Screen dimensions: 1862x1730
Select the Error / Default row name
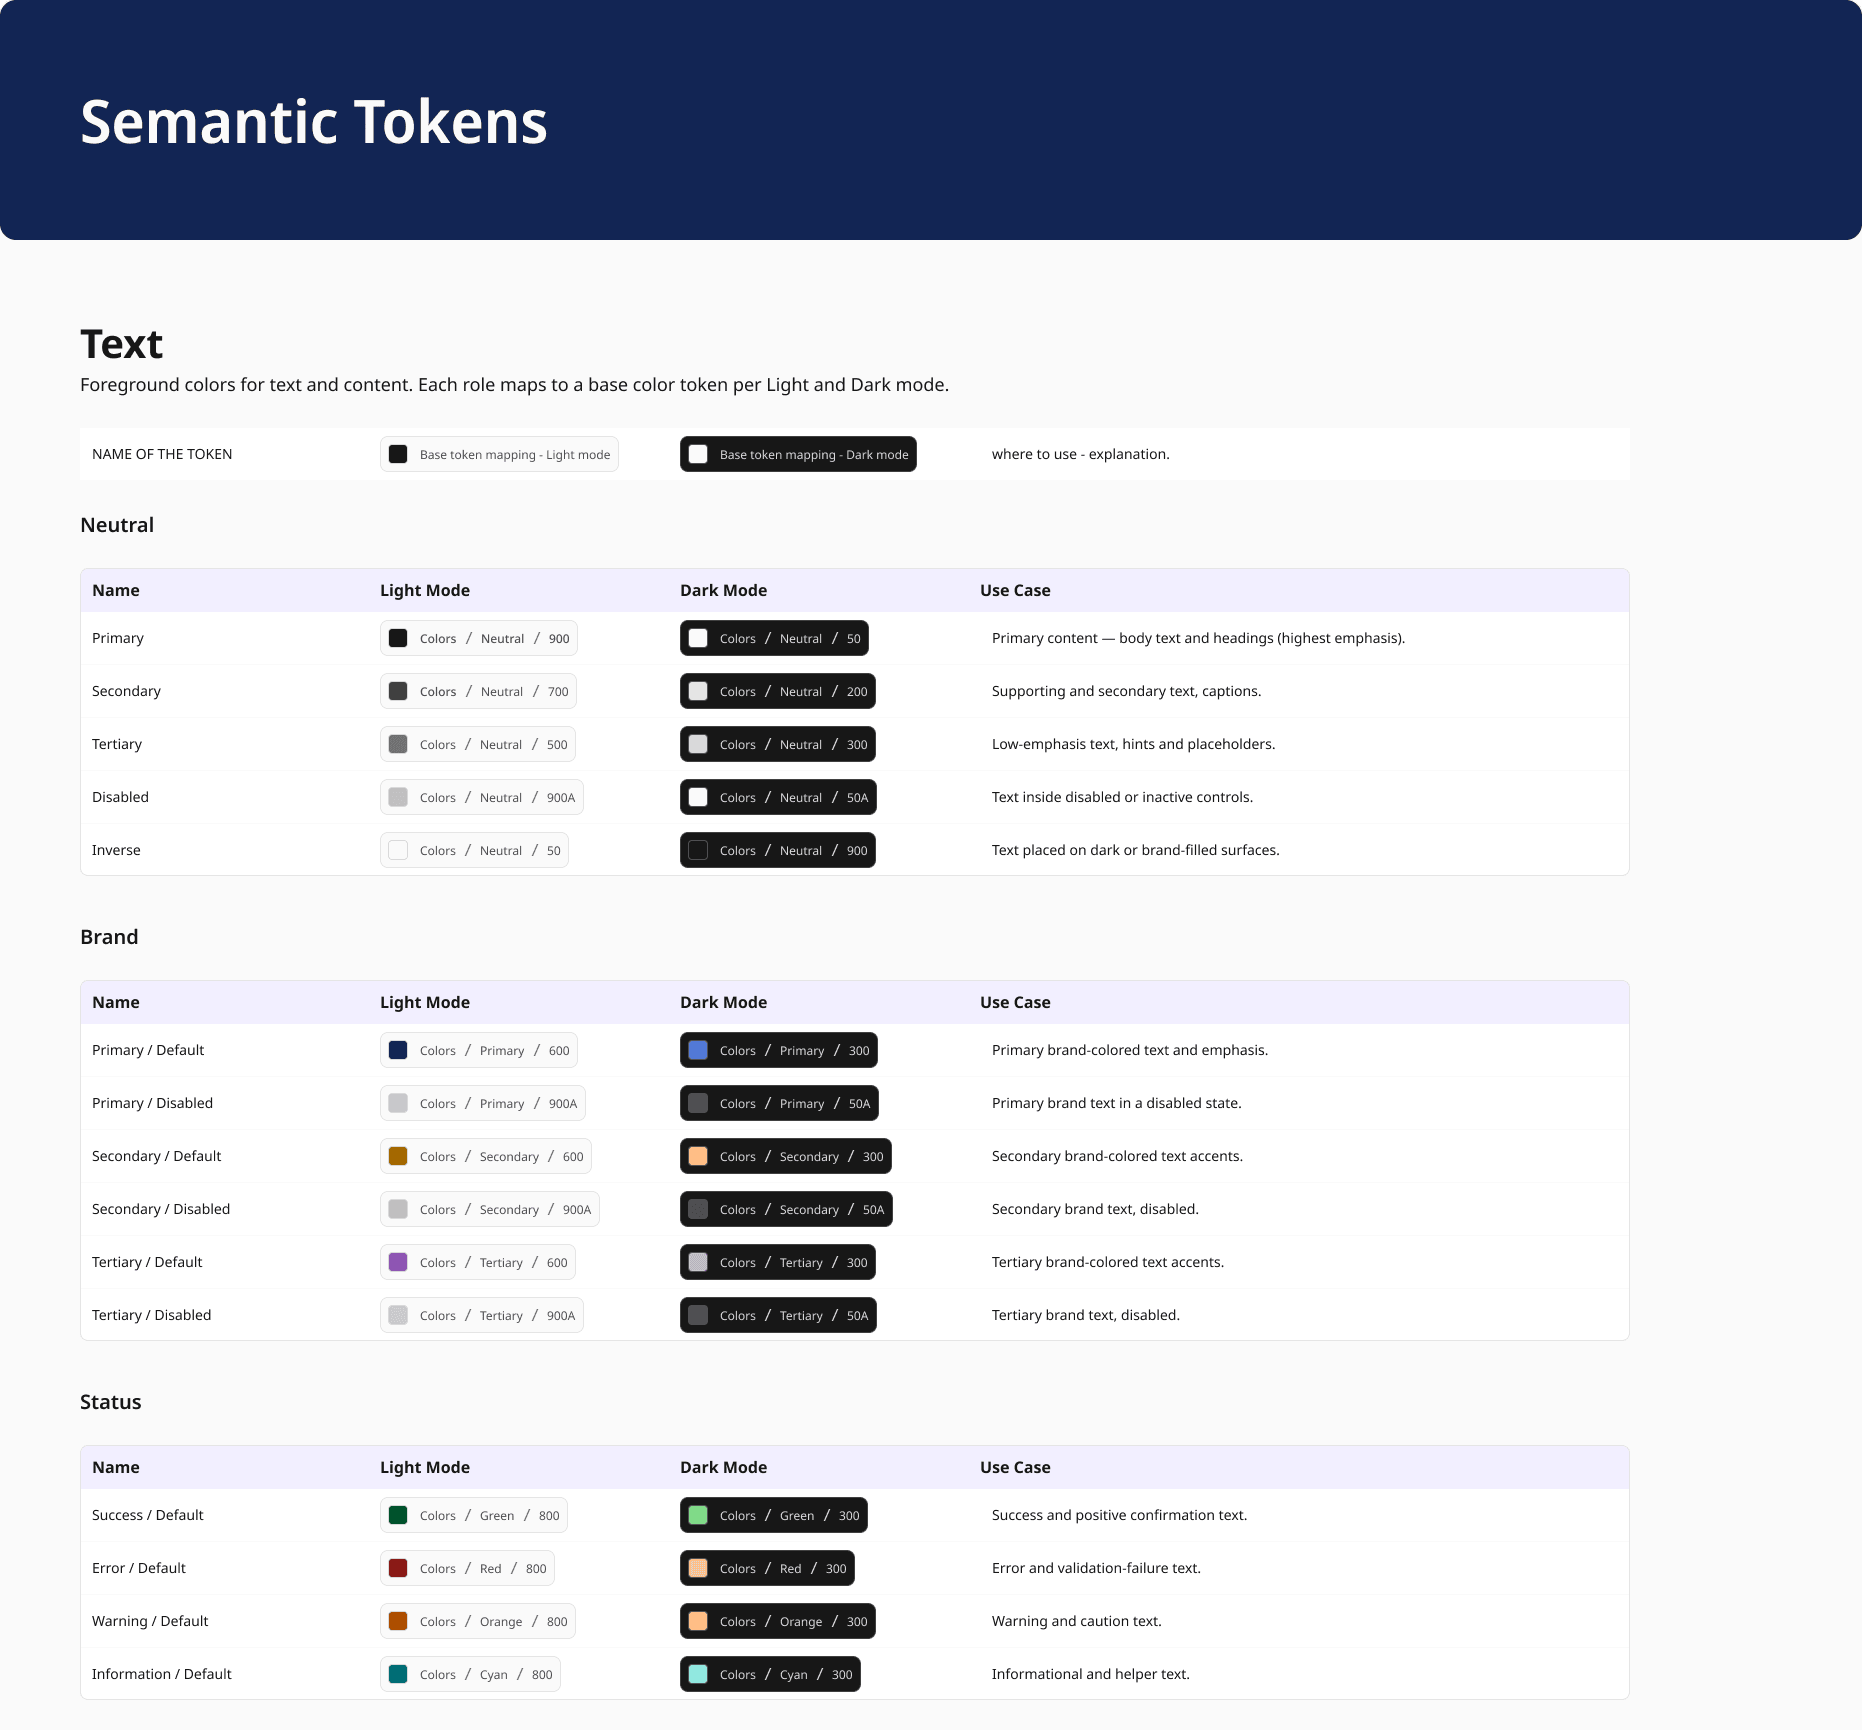139,1568
